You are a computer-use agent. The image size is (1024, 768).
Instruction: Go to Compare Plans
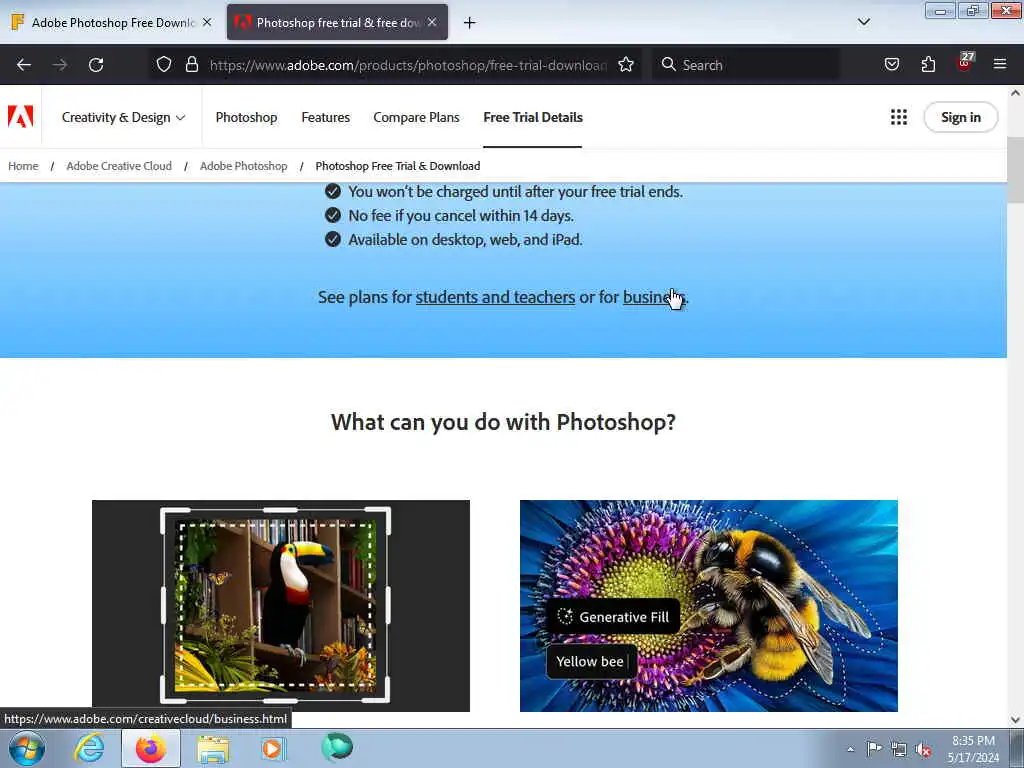tap(416, 118)
